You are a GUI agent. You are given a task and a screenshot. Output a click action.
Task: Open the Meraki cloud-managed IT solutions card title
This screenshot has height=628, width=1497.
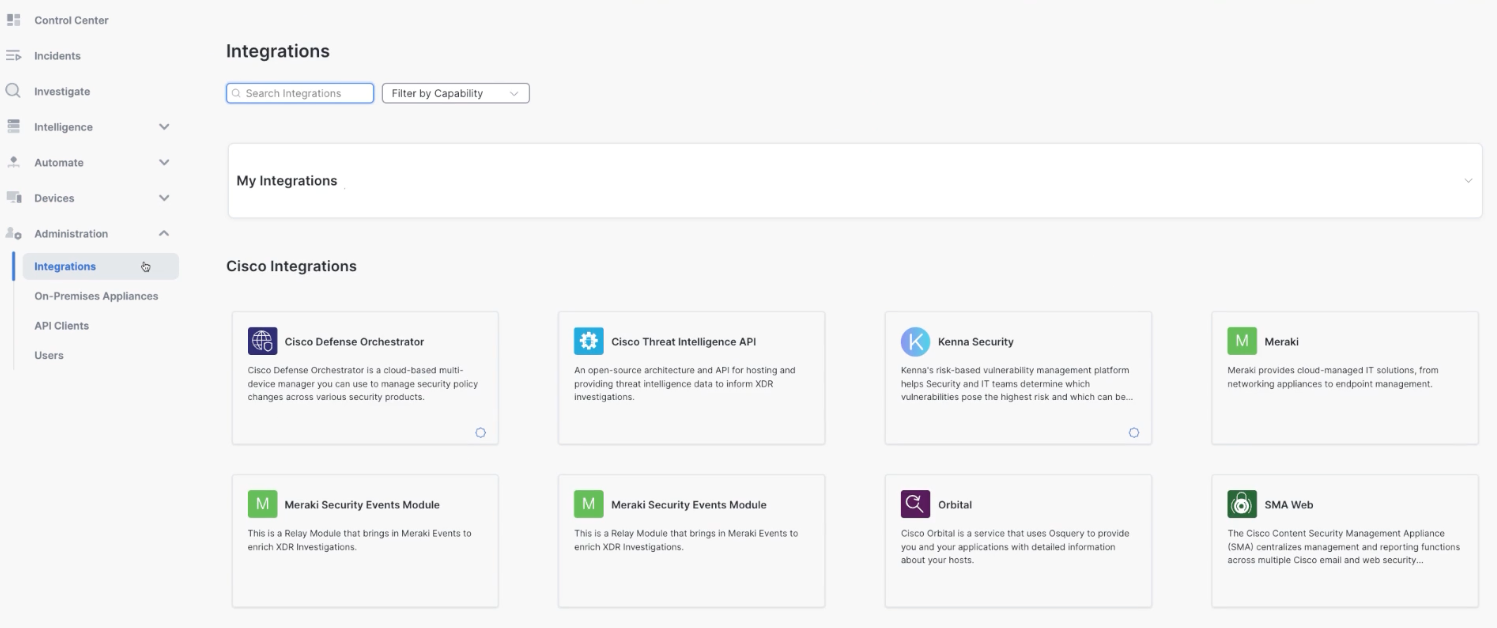[1281, 341]
